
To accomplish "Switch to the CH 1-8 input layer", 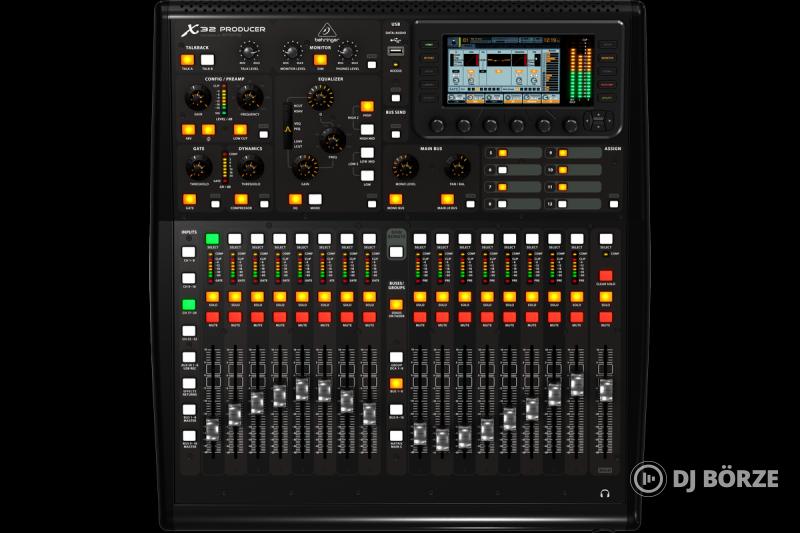I will [189, 252].
